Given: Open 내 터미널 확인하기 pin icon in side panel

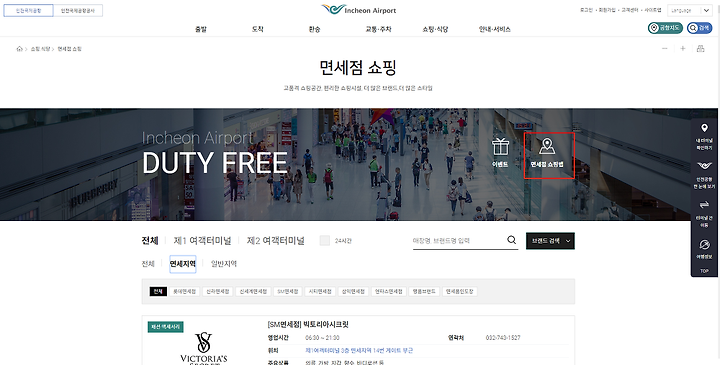Looking at the screenshot, I should [x=704, y=128].
